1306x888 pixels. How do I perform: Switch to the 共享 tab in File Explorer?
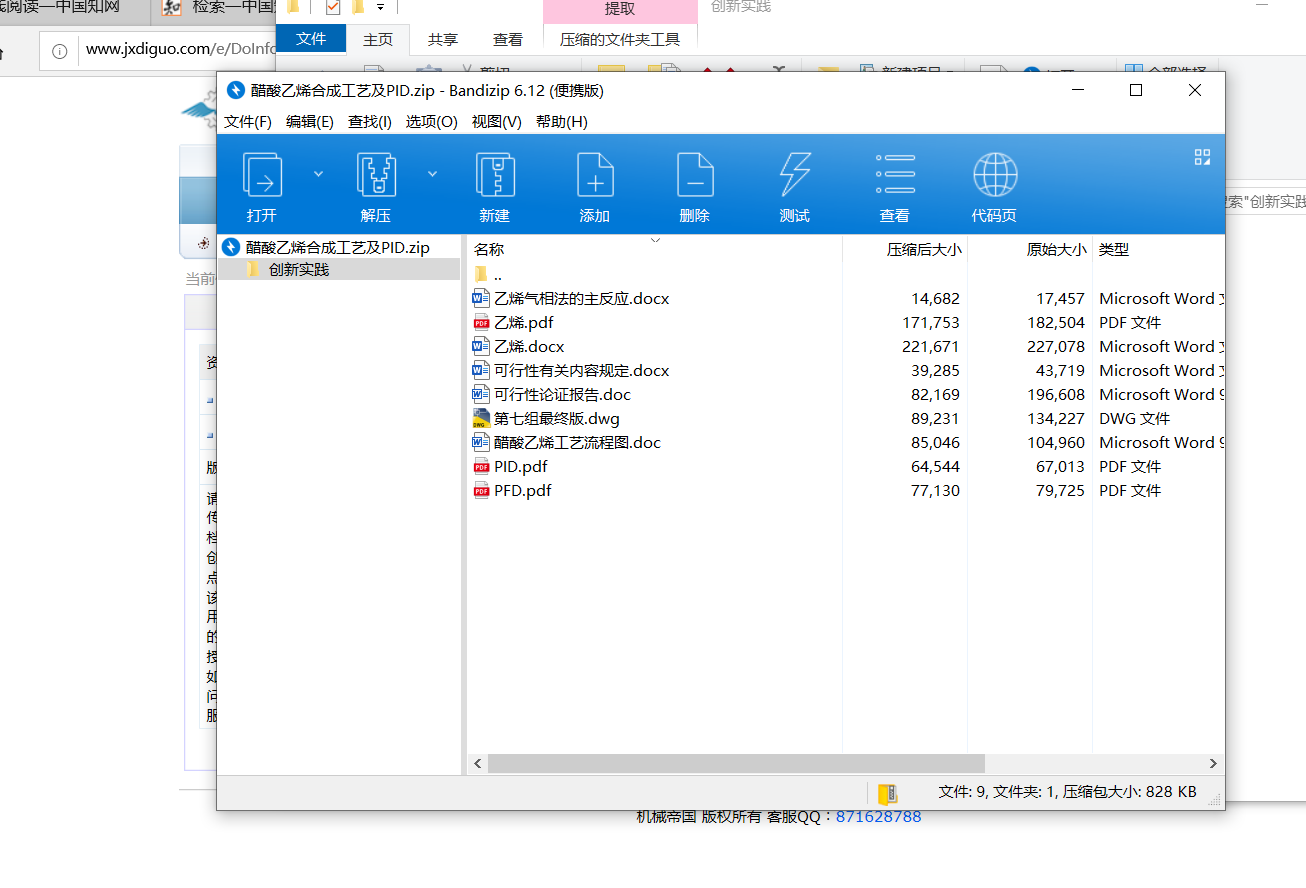tap(443, 39)
